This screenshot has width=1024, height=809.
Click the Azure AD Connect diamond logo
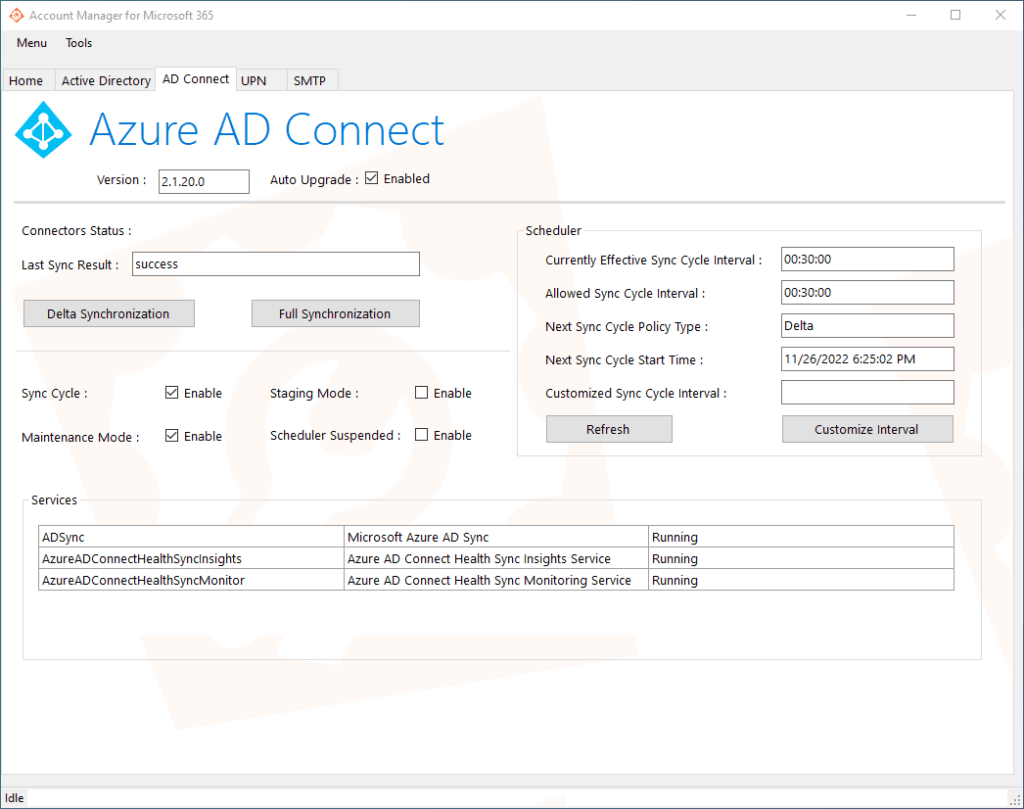point(43,129)
